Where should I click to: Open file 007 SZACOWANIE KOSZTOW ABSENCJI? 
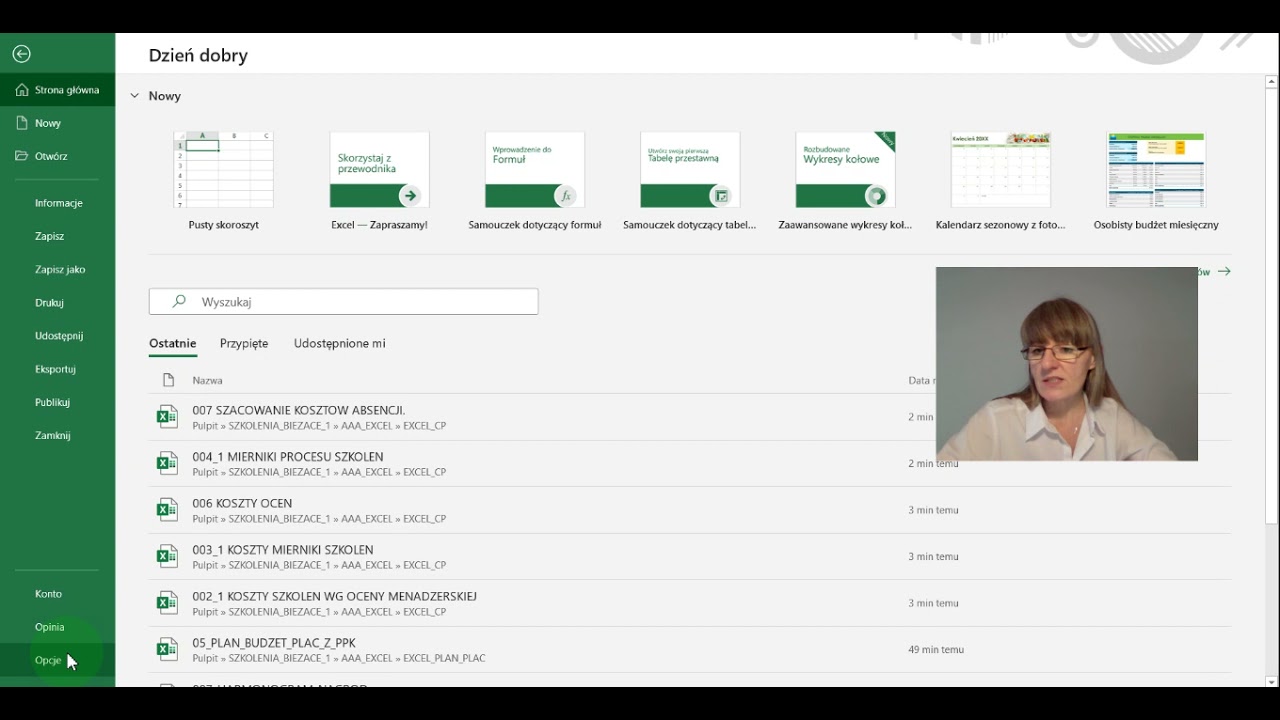(x=299, y=410)
